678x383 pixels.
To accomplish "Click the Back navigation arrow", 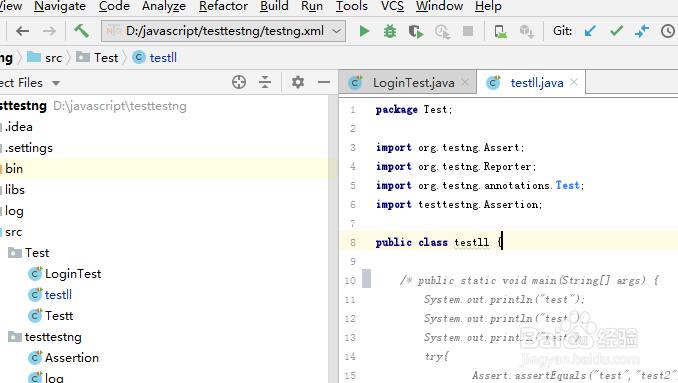I will click(22, 31).
